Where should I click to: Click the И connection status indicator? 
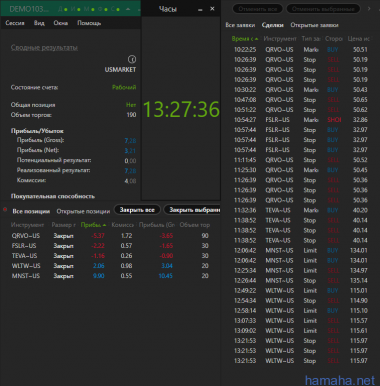tap(75, 9)
